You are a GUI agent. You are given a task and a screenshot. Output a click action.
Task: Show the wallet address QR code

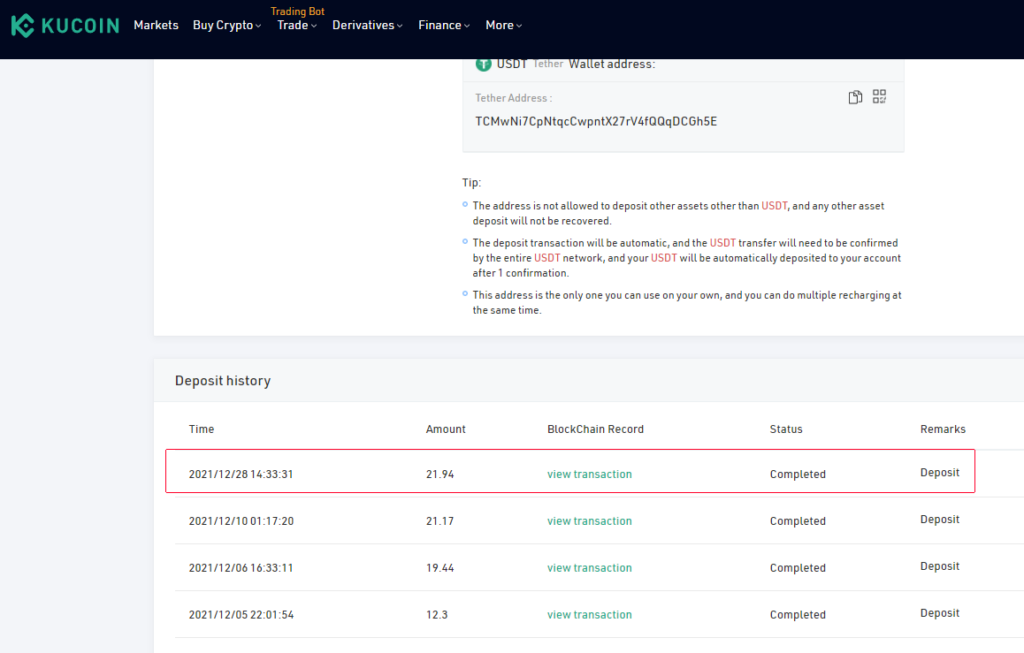click(x=879, y=97)
